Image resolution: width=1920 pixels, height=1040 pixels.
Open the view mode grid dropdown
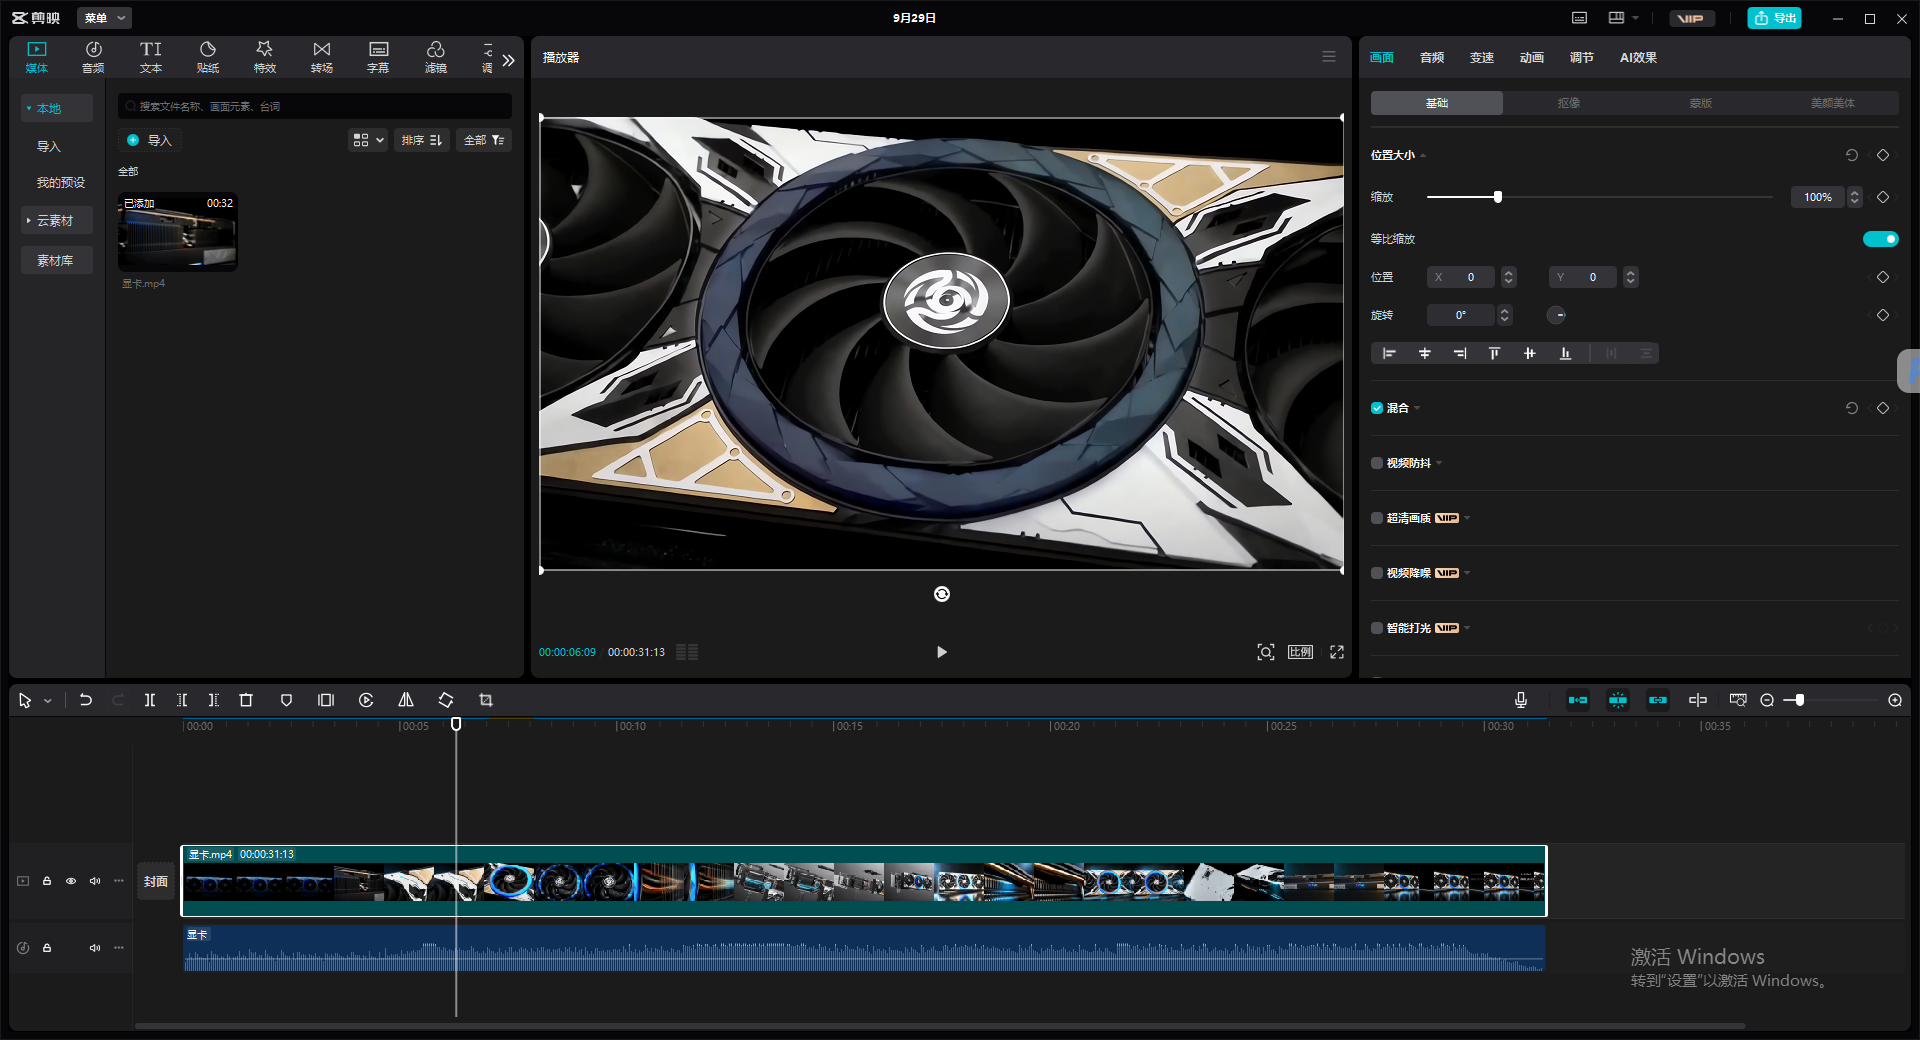tap(368, 140)
